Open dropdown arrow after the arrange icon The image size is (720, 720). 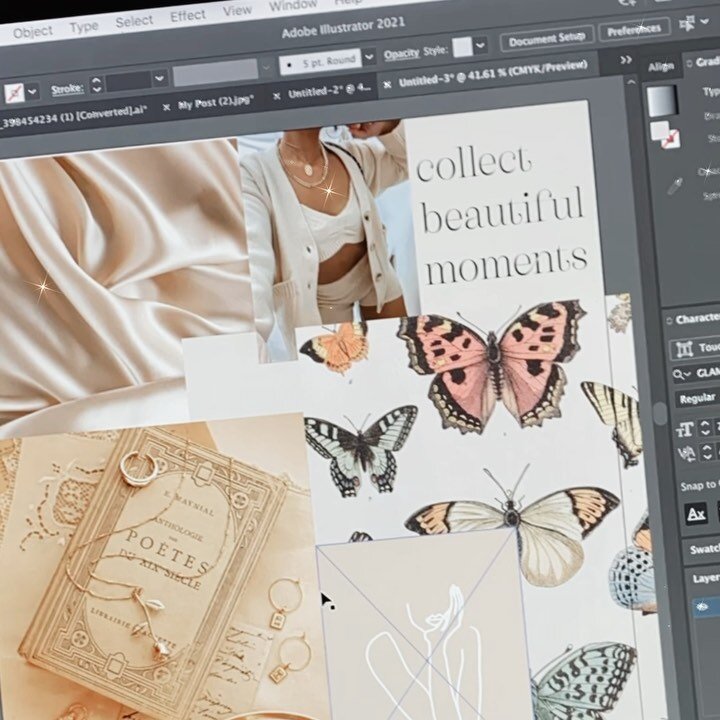pos(705,21)
